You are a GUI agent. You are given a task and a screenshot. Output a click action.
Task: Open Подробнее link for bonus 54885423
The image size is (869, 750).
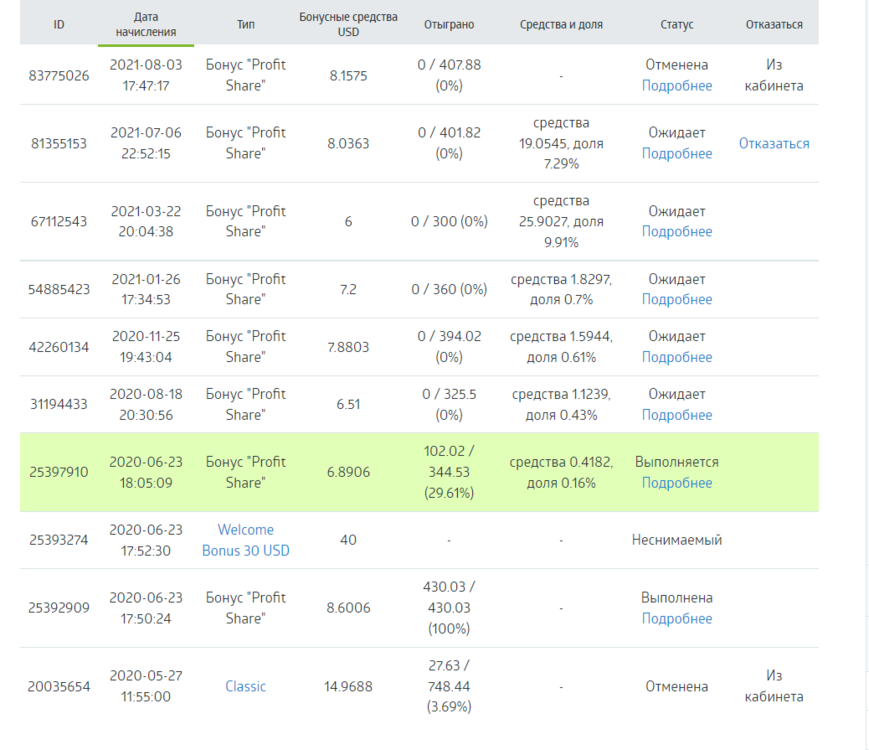pyautogui.click(x=677, y=299)
